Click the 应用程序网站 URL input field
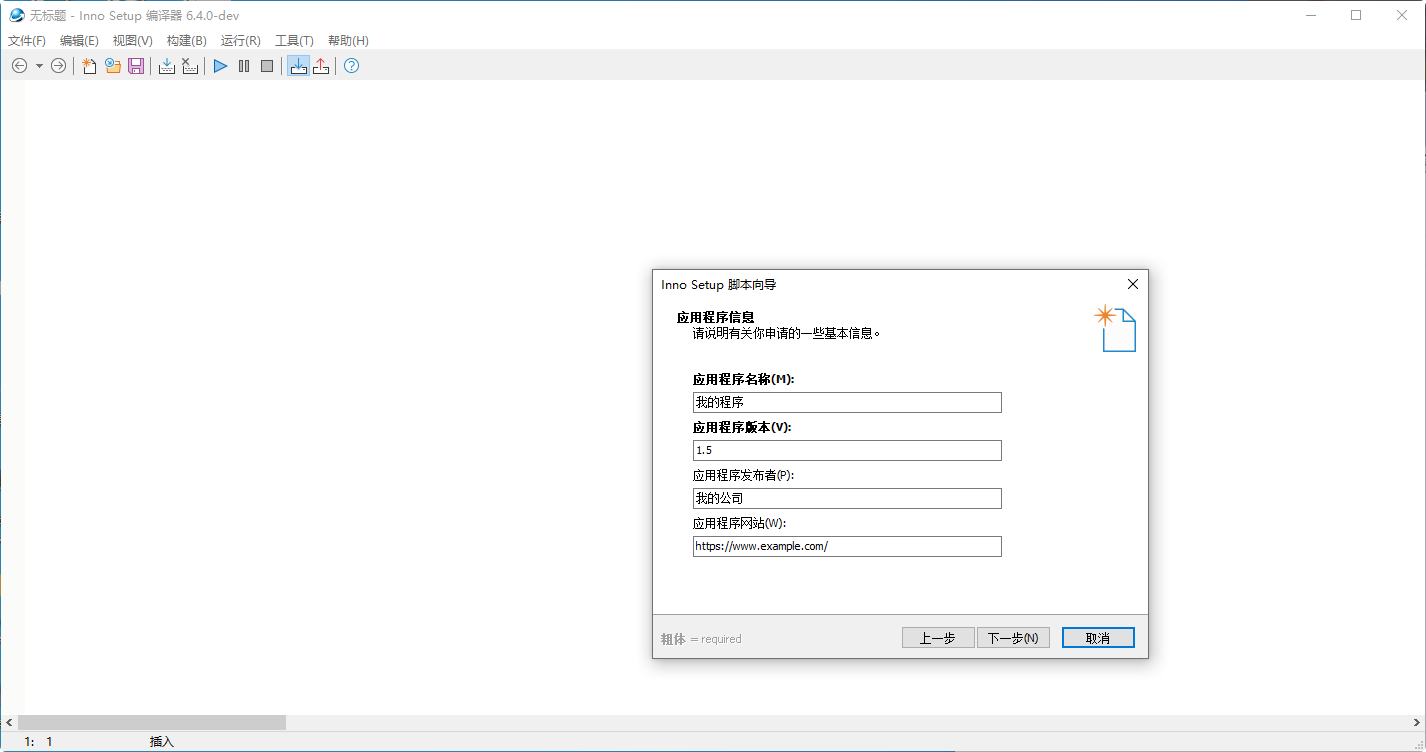 (x=847, y=546)
